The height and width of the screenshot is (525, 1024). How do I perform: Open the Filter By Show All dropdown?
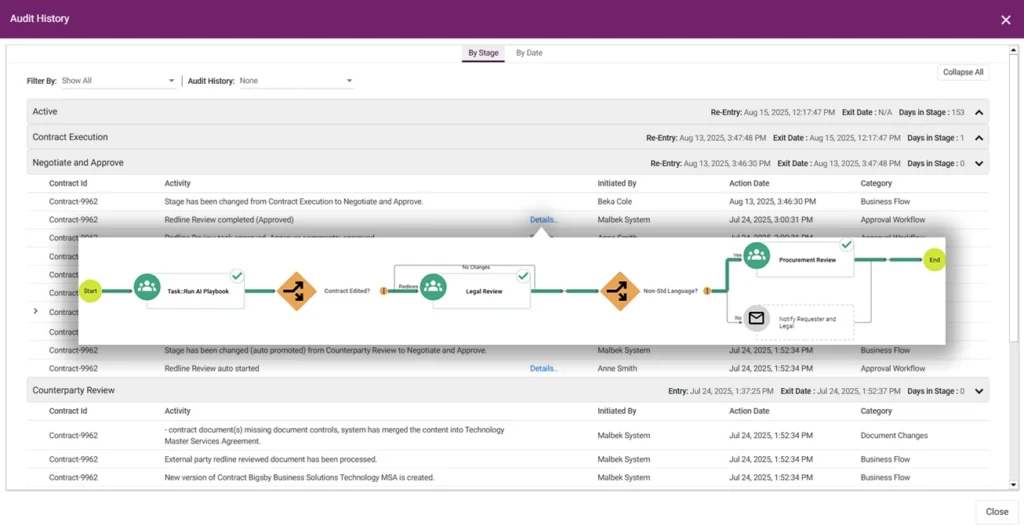coord(118,81)
